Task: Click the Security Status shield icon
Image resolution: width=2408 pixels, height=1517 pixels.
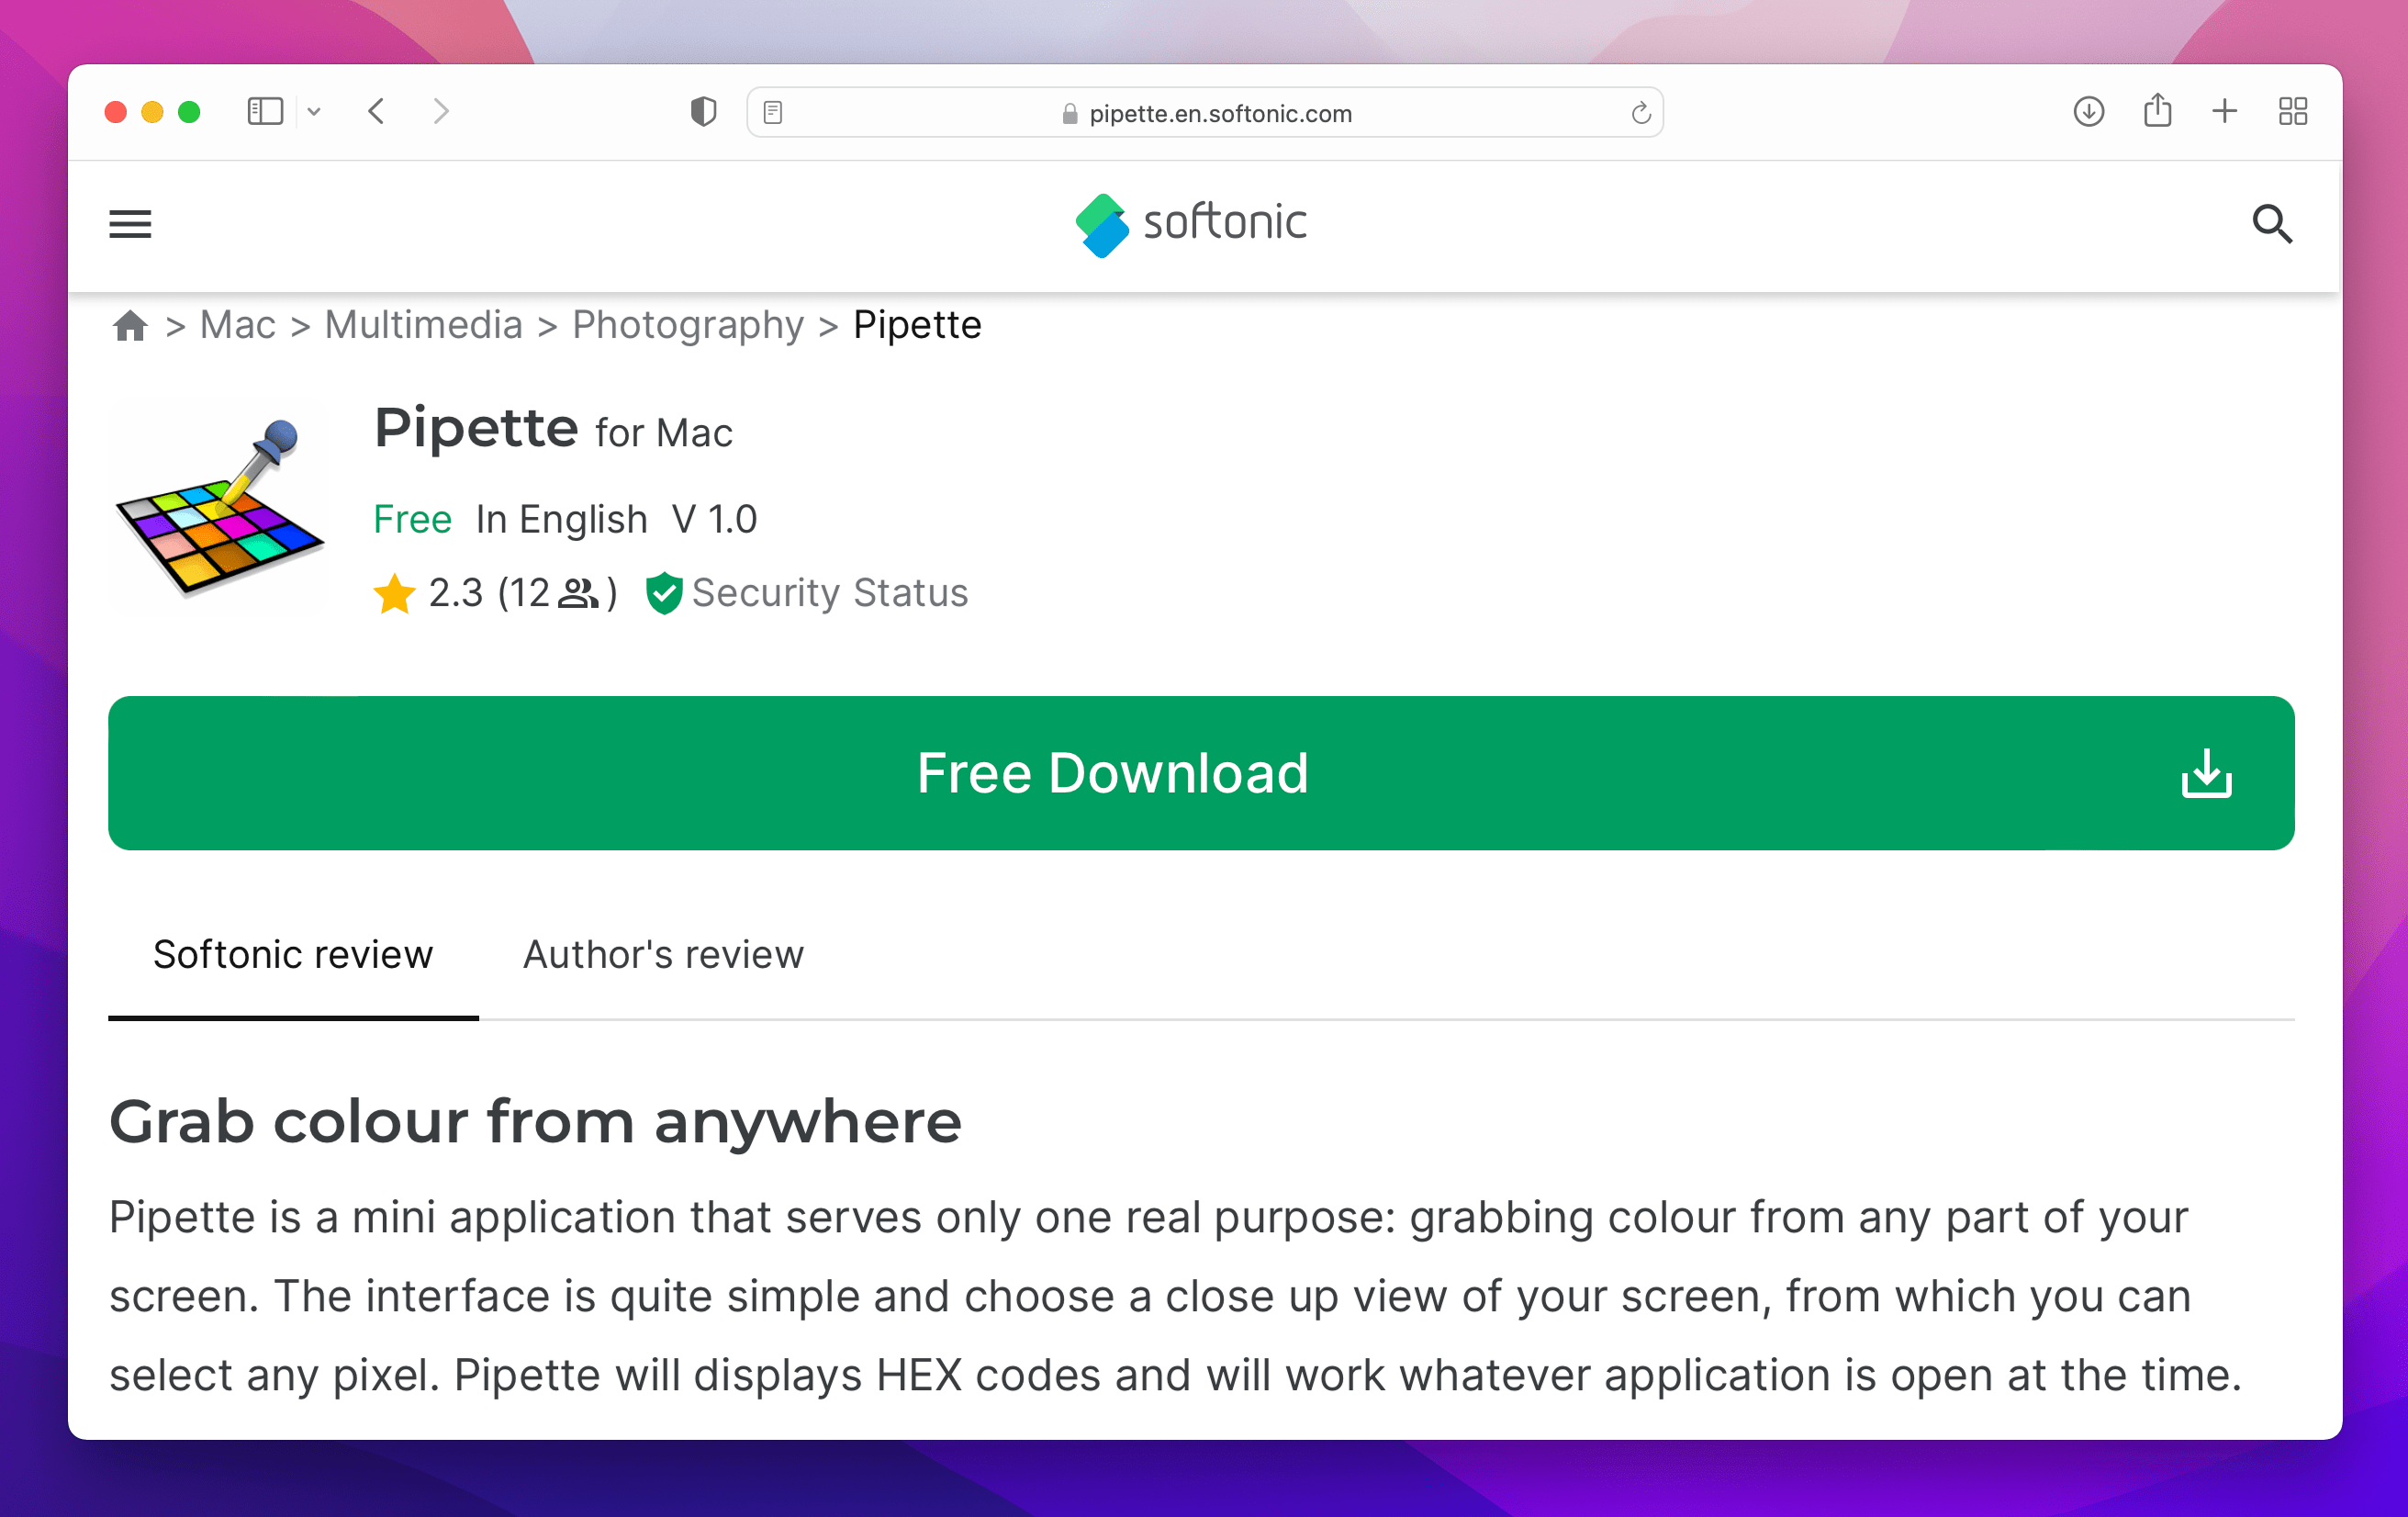Action: 666,592
